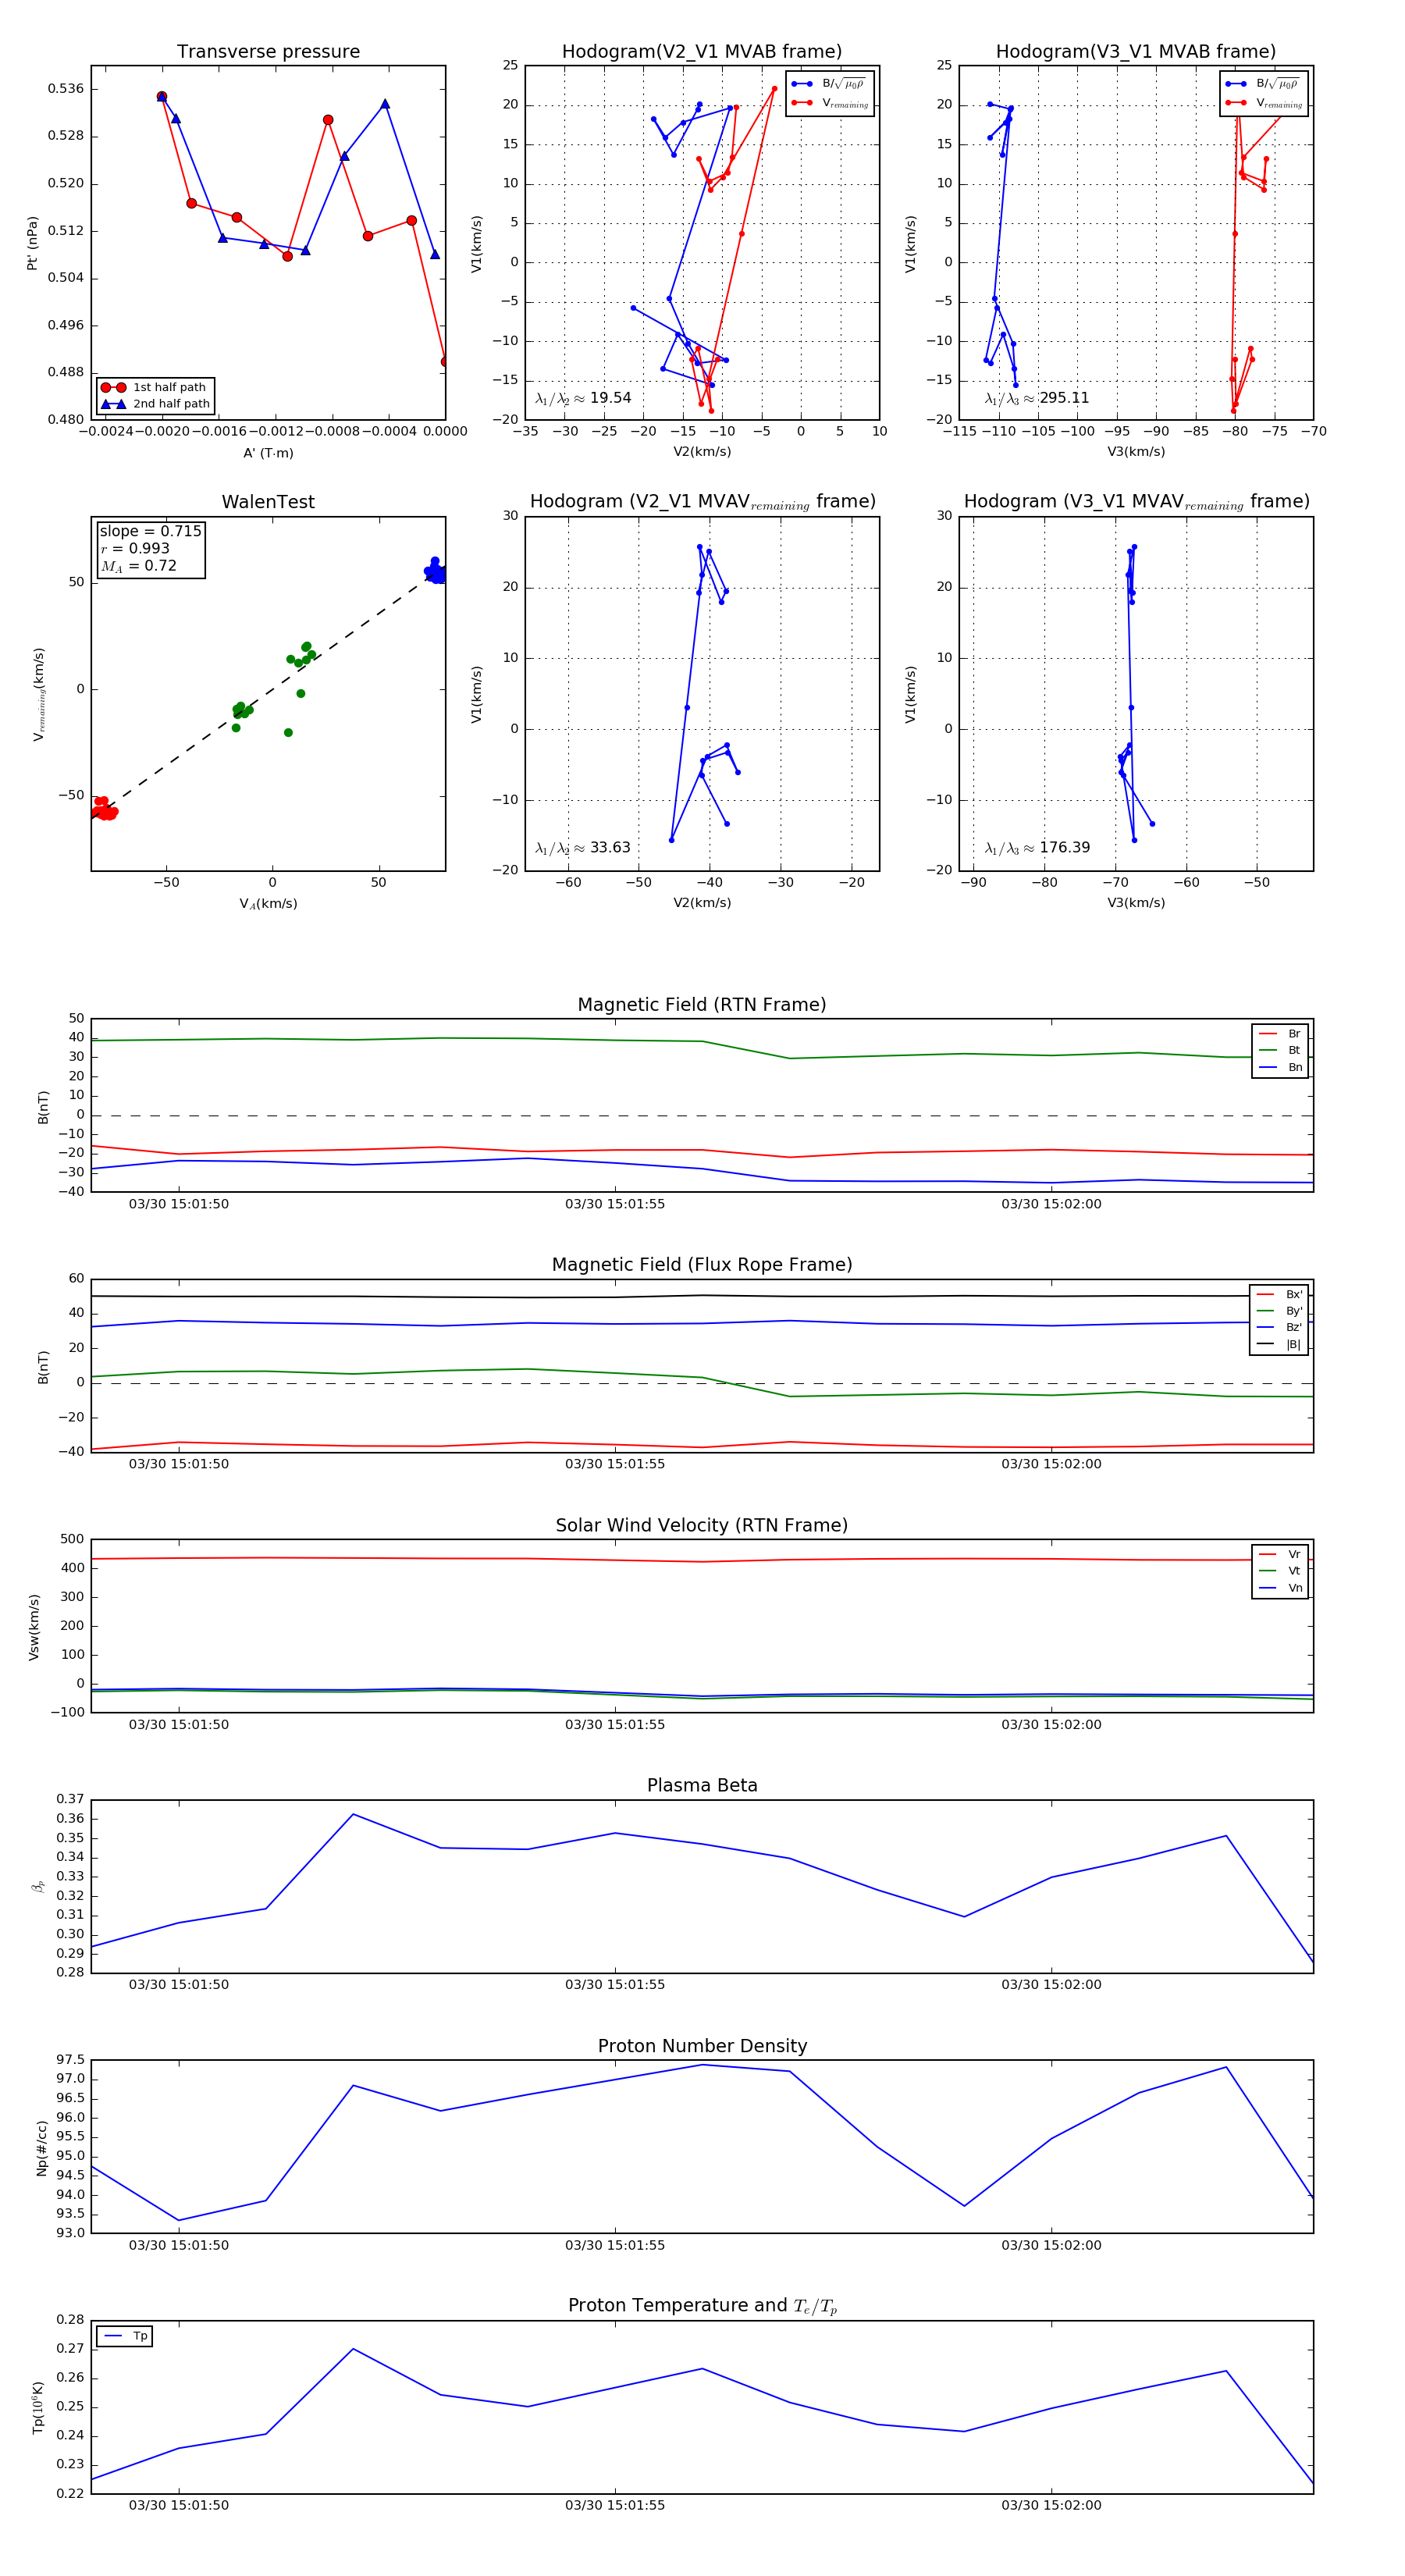The image size is (1405, 2576).
Task: Click the 'Vn' legend entry
Action: (x=1280, y=1588)
